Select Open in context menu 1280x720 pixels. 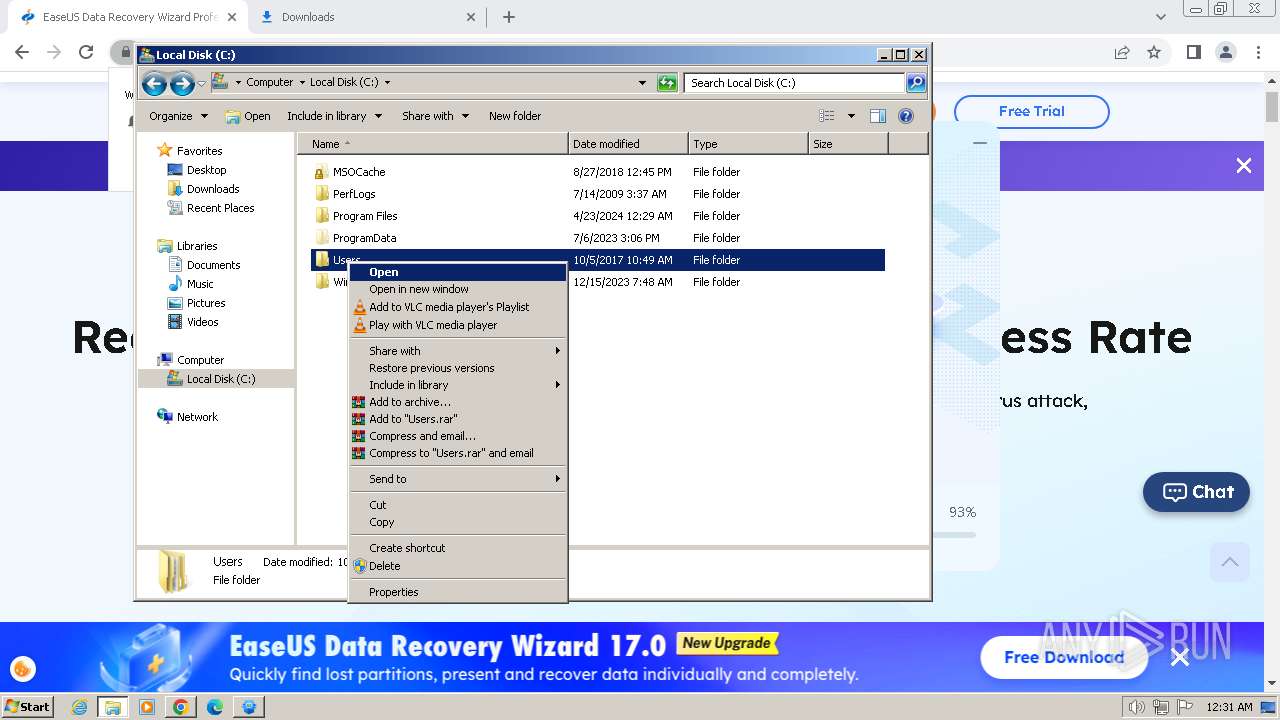pyautogui.click(x=457, y=272)
